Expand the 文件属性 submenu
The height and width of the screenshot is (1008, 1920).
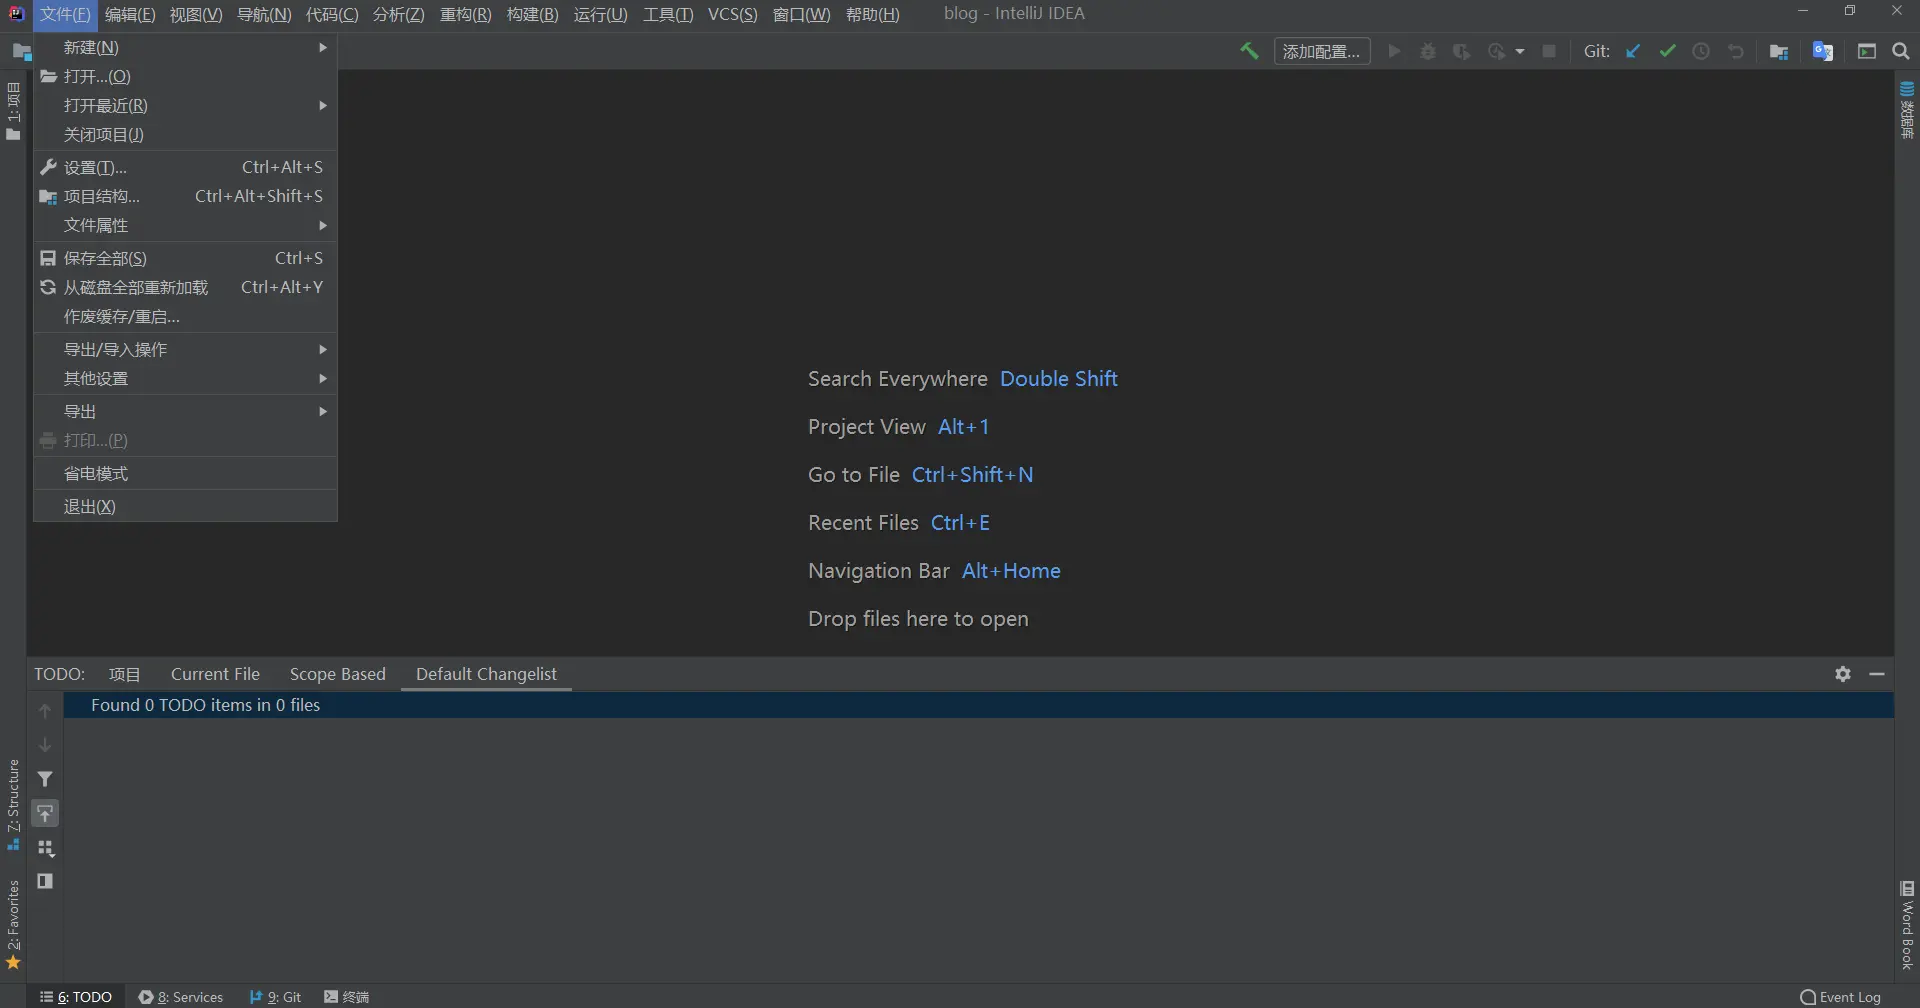coord(185,225)
